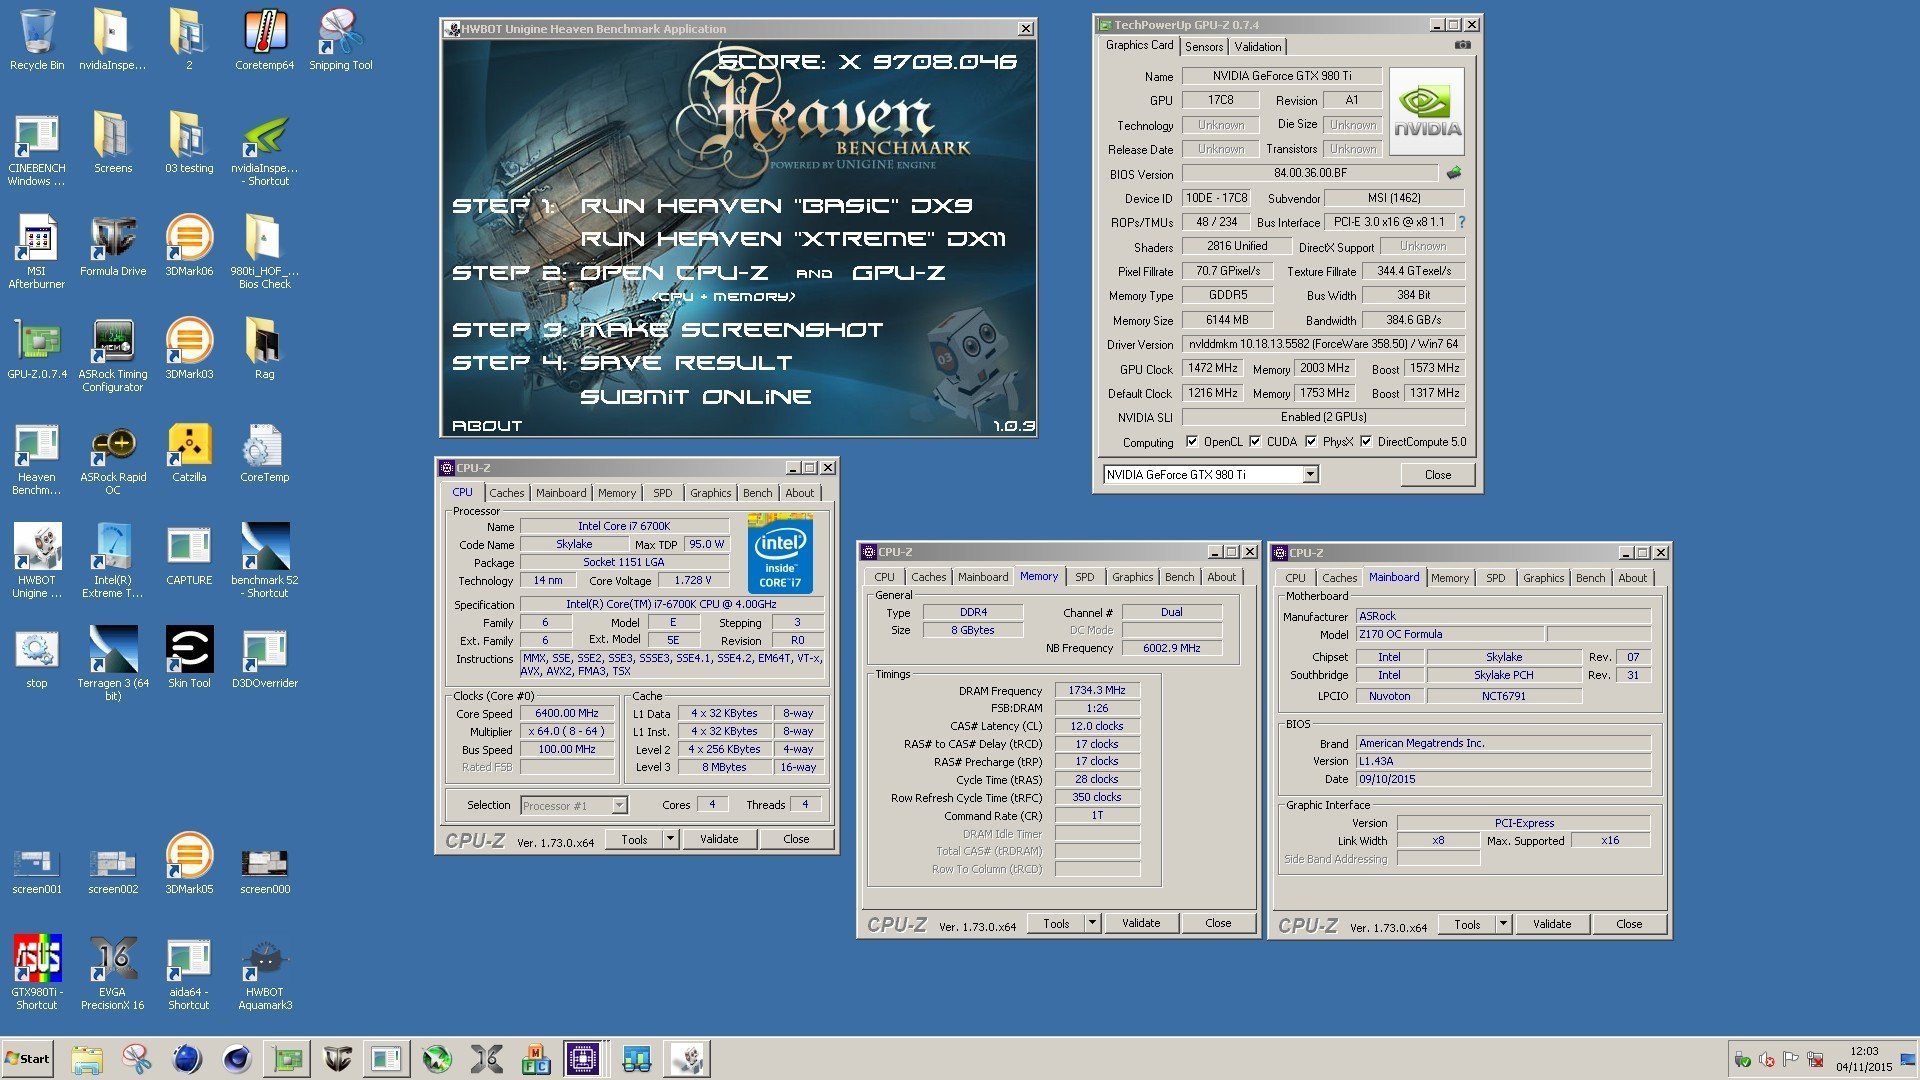Click Close in CPU-Z Memory window
The height and width of the screenshot is (1080, 1920).
click(x=1218, y=923)
